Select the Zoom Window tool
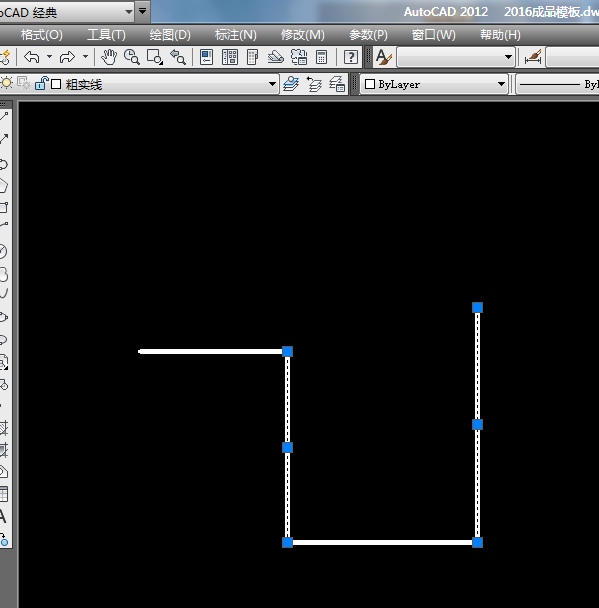The image size is (599, 608). (155, 57)
